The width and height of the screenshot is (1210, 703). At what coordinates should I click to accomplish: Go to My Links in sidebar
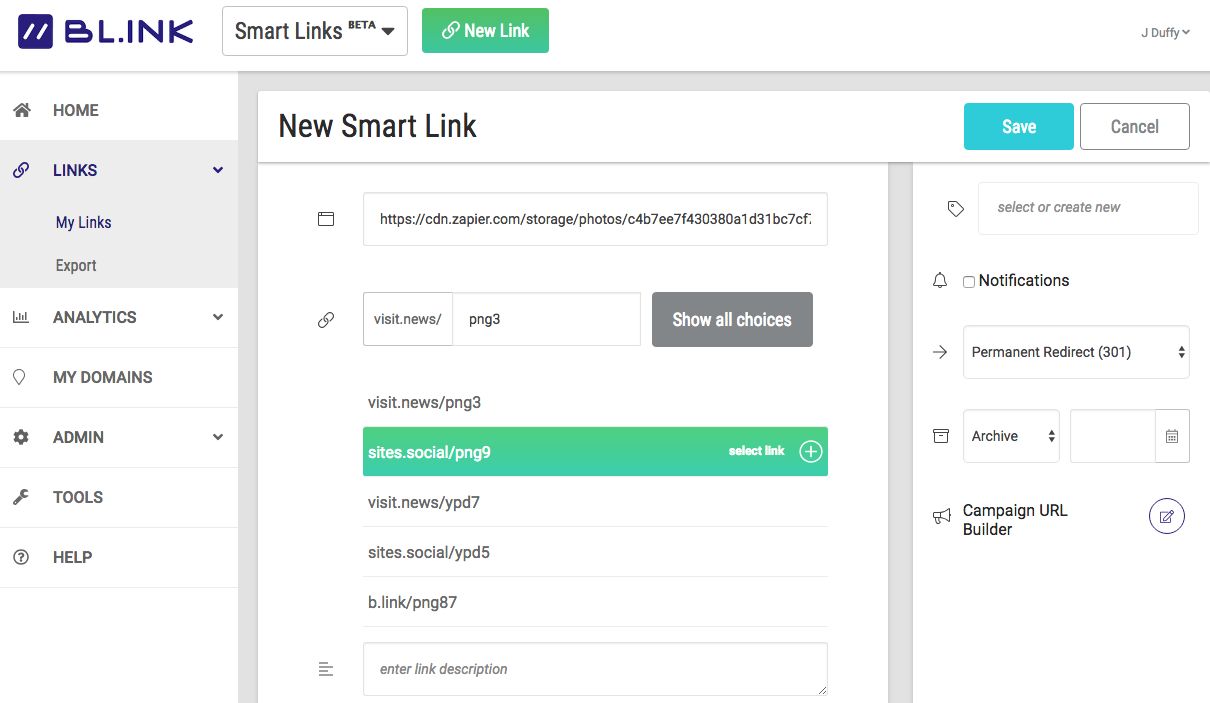coord(83,222)
